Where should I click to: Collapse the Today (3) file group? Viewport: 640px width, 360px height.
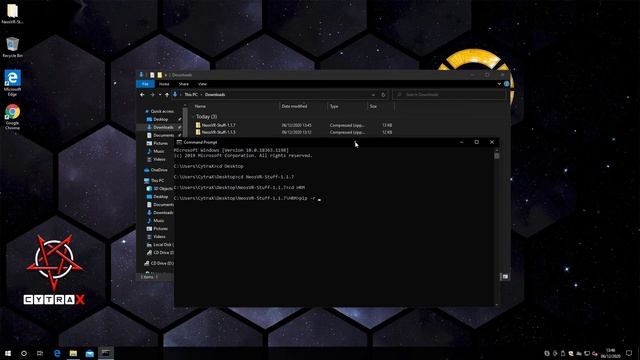[193, 117]
